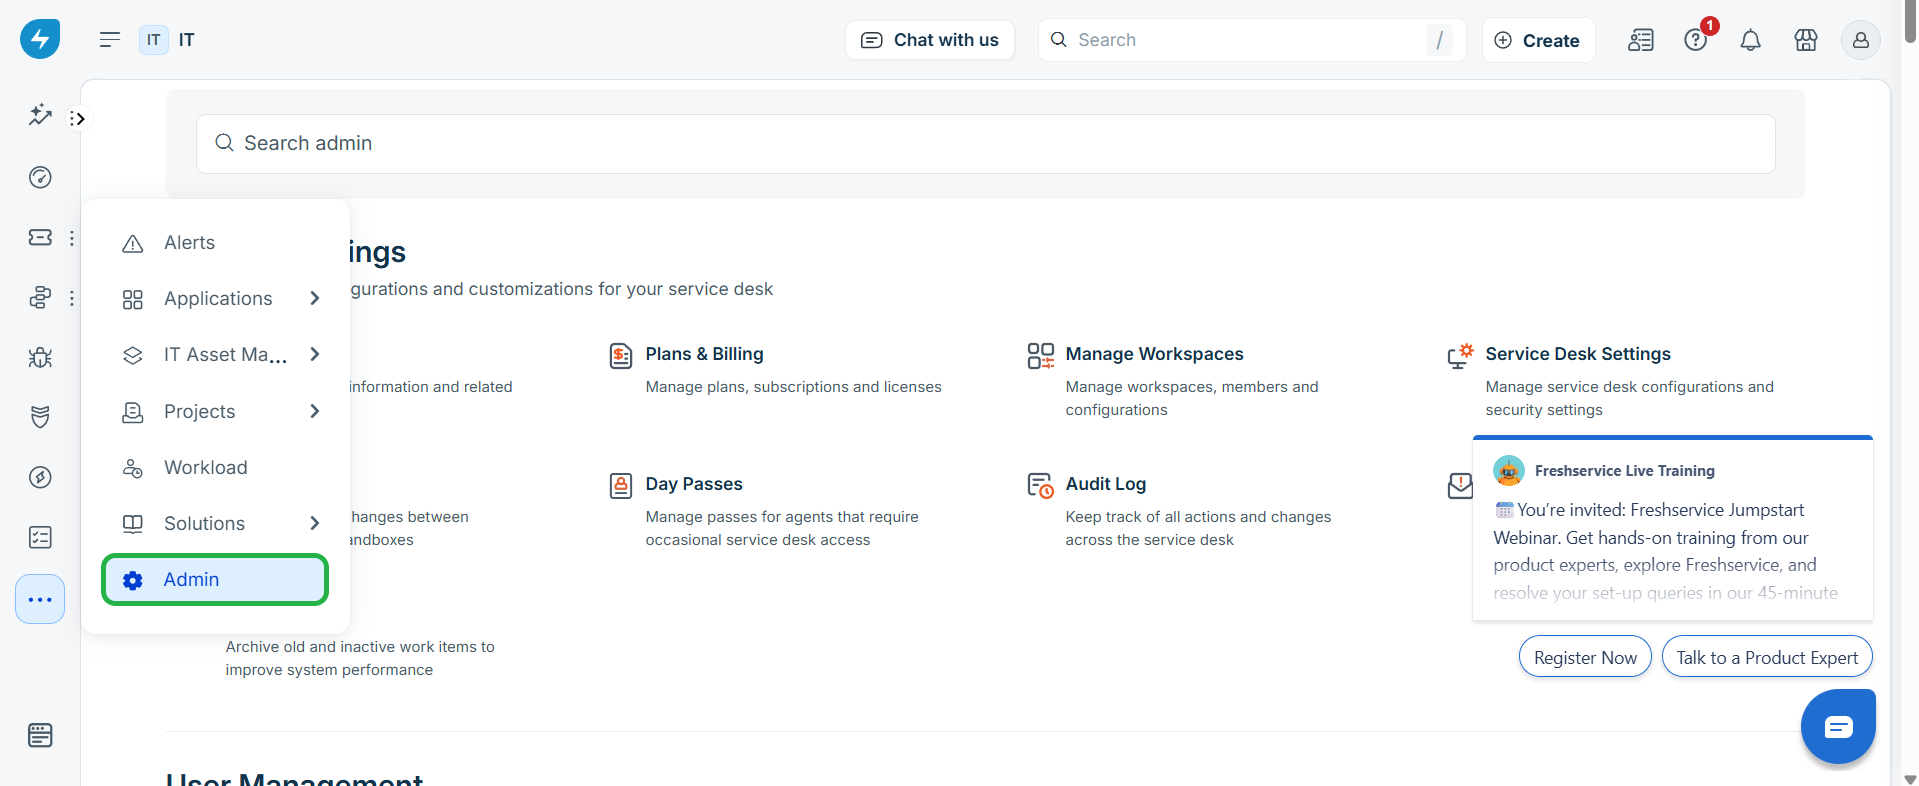This screenshot has height=786, width=1919.
Task: Click the Manage Workspaces icon
Action: click(x=1041, y=356)
